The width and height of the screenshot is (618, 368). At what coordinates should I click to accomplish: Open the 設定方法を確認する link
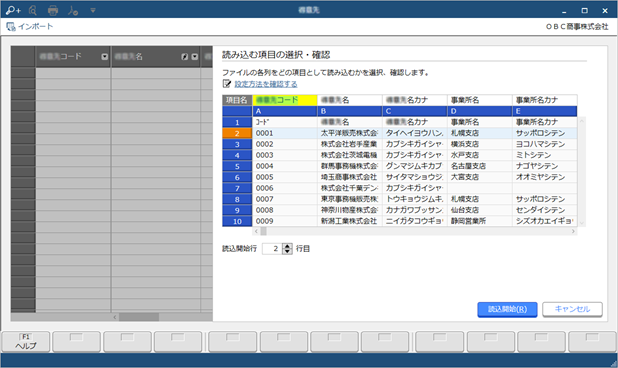coord(266,84)
